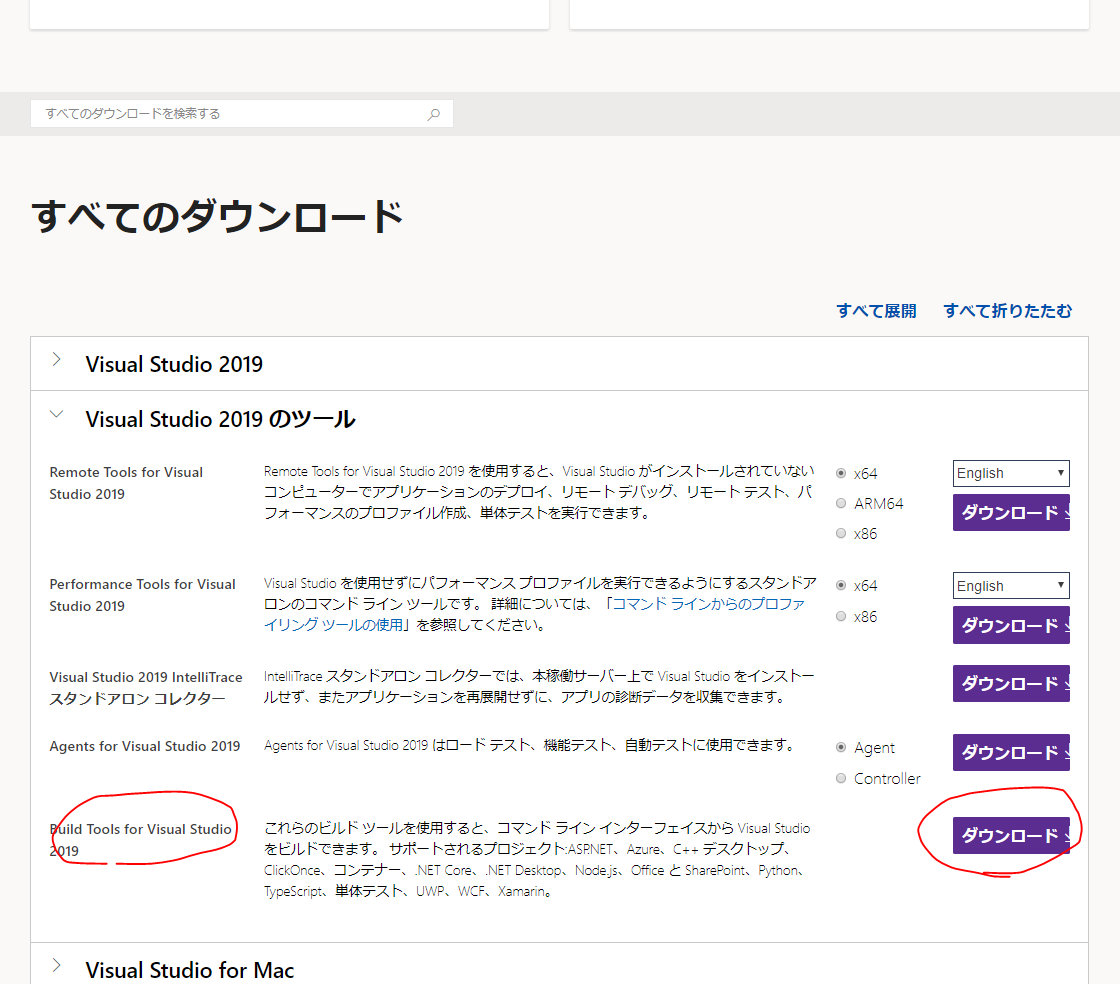Click すべて折りたたむ to collapse all
Image resolution: width=1120 pixels, height=984 pixels.
(1007, 311)
